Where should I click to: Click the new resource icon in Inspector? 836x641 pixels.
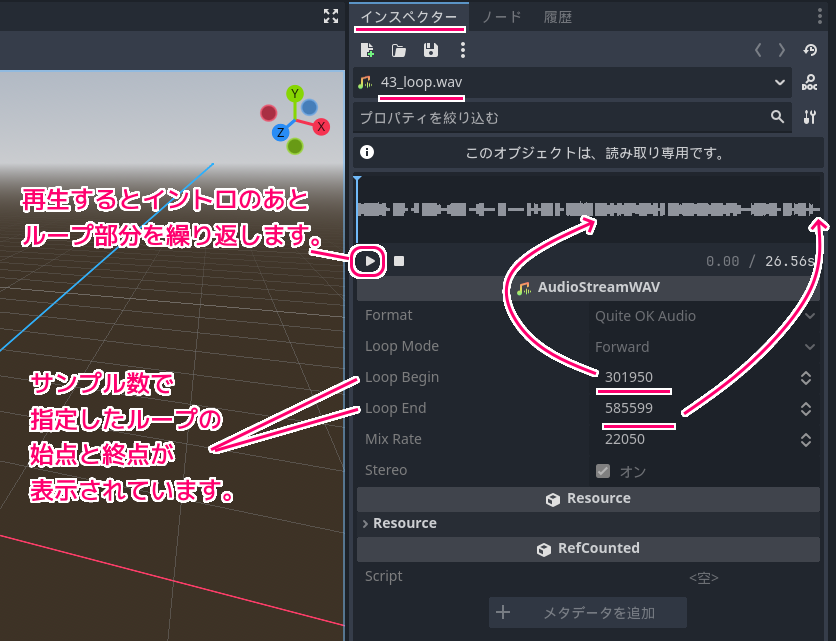(367, 50)
